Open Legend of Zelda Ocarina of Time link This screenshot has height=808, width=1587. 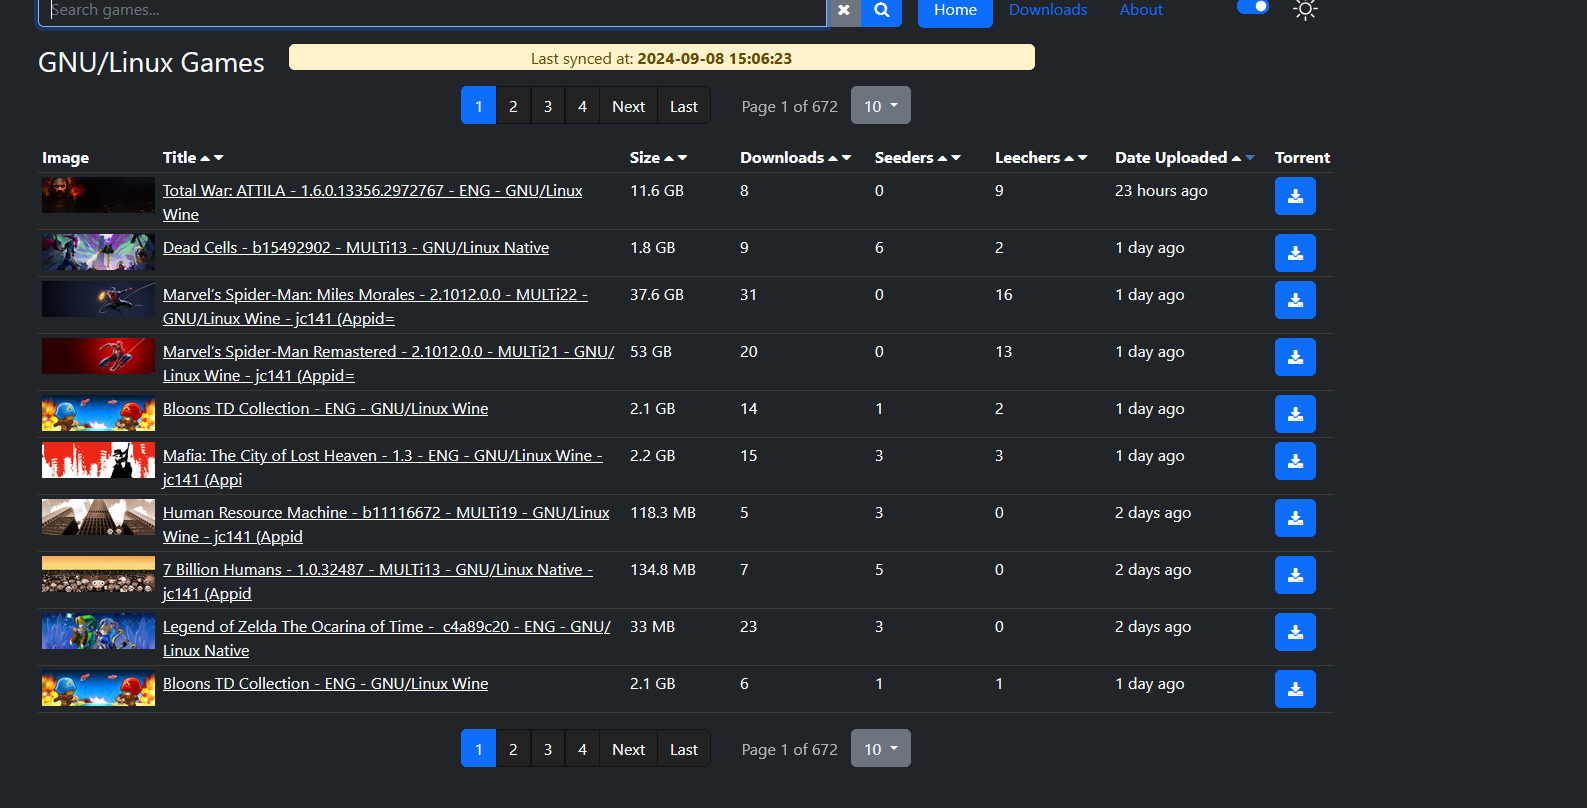(x=387, y=638)
